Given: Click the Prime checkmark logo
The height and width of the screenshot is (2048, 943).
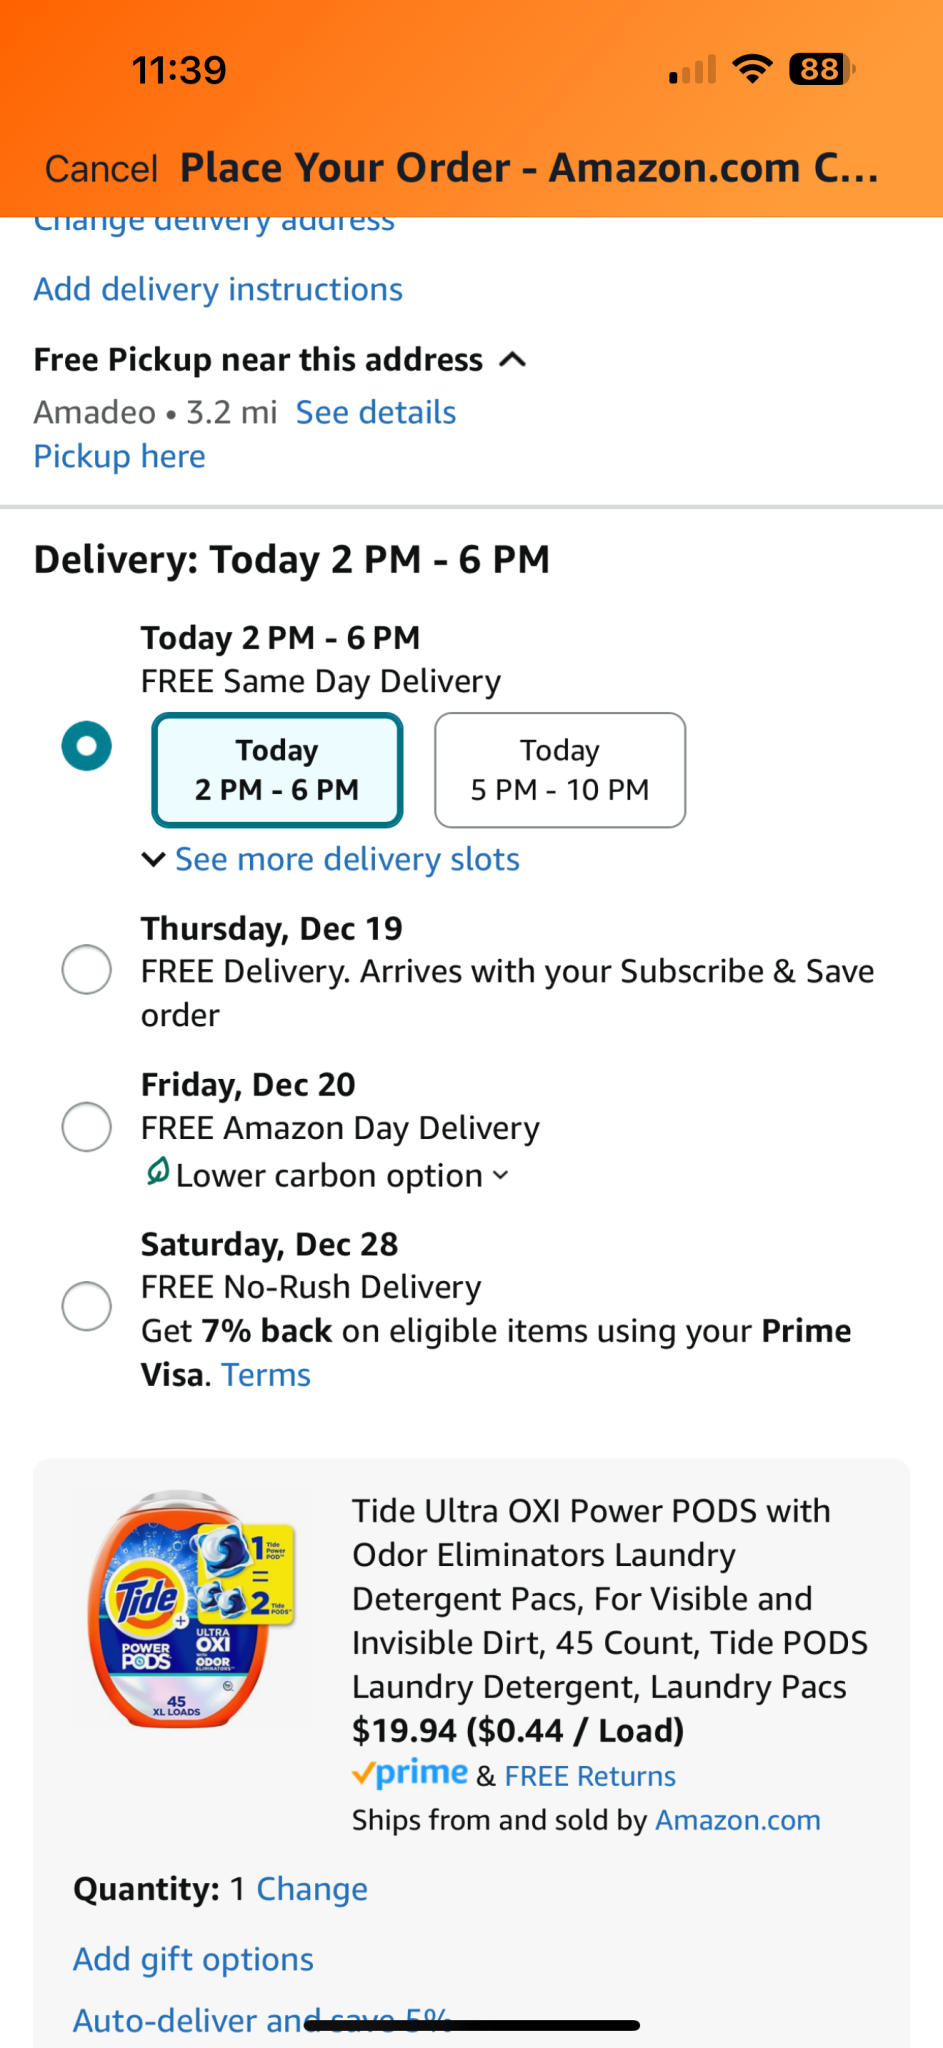Looking at the screenshot, I should pyautogui.click(x=410, y=1774).
